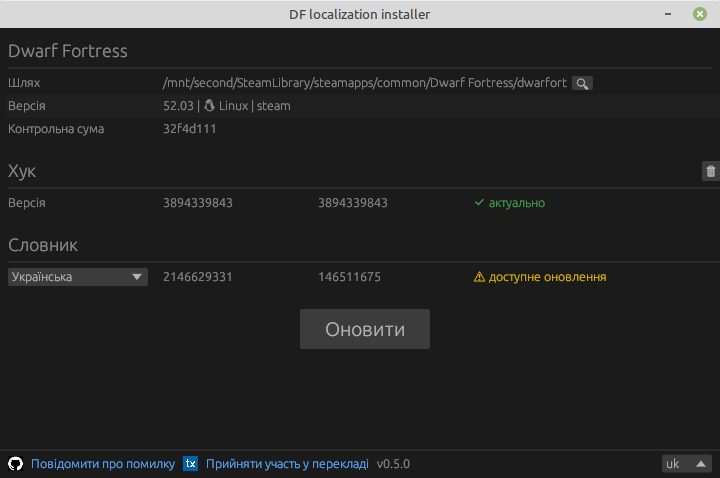This screenshot has height=478, width=720.
Task: Click the актуально status text
Action: [x=517, y=203]
